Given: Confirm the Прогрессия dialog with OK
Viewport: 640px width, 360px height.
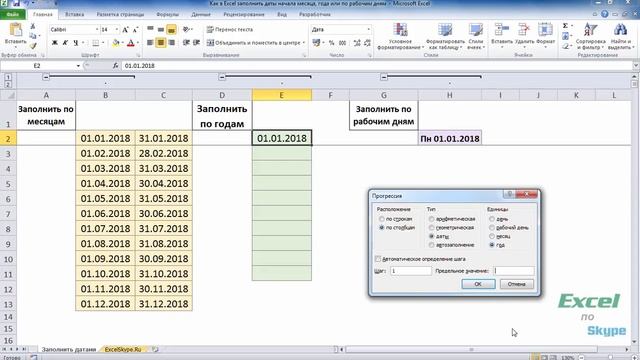Looking at the screenshot, I should (478, 284).
